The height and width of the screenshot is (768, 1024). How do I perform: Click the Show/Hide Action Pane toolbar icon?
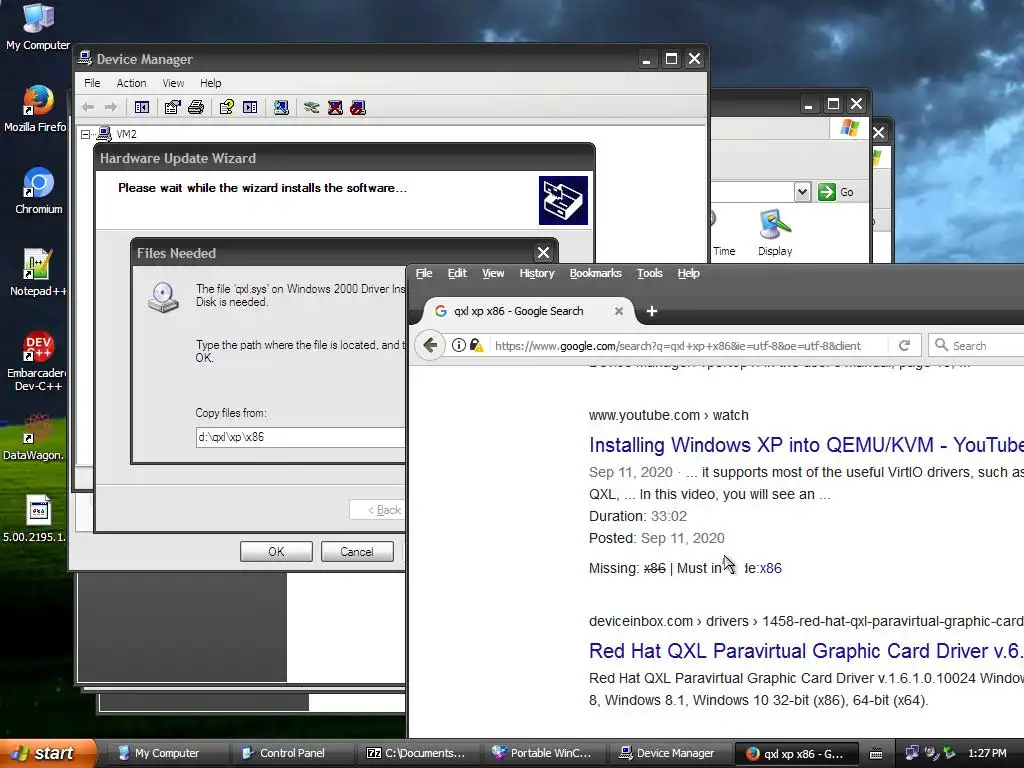(x=250, y=107)
